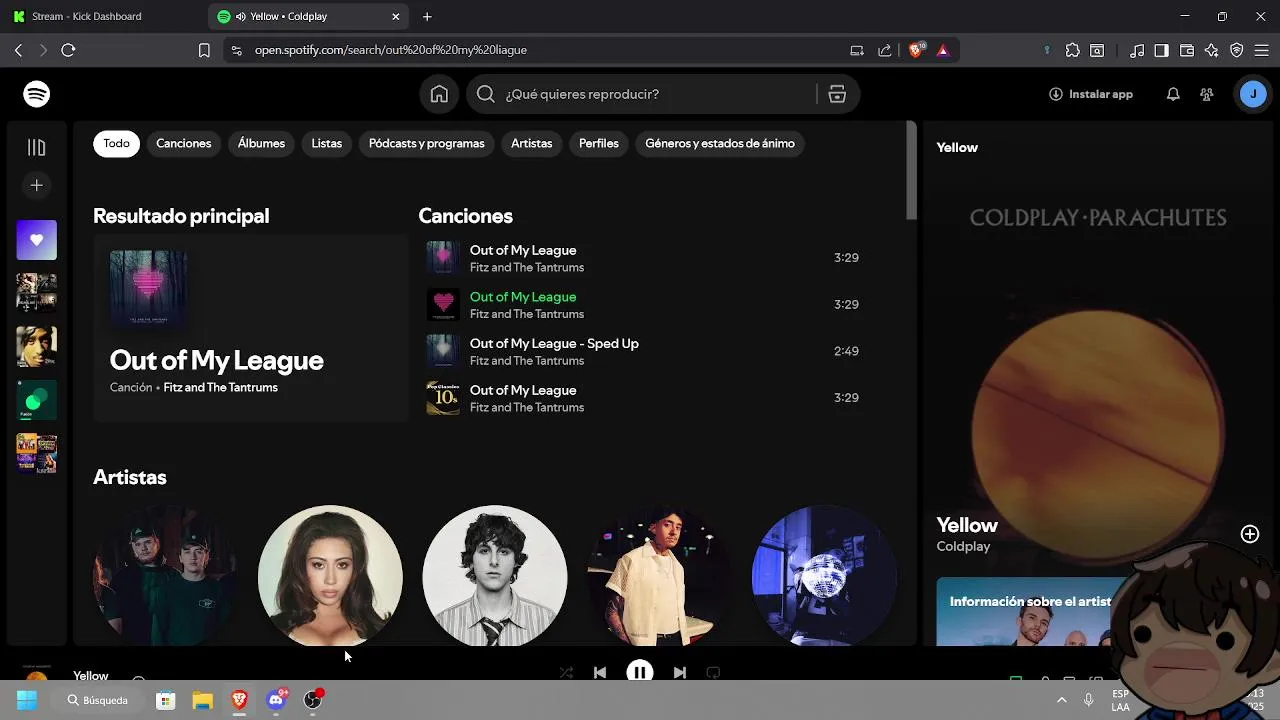Toggle repeat in the player bar
This screenshot has width=1280, height=720.
(713, 673)
